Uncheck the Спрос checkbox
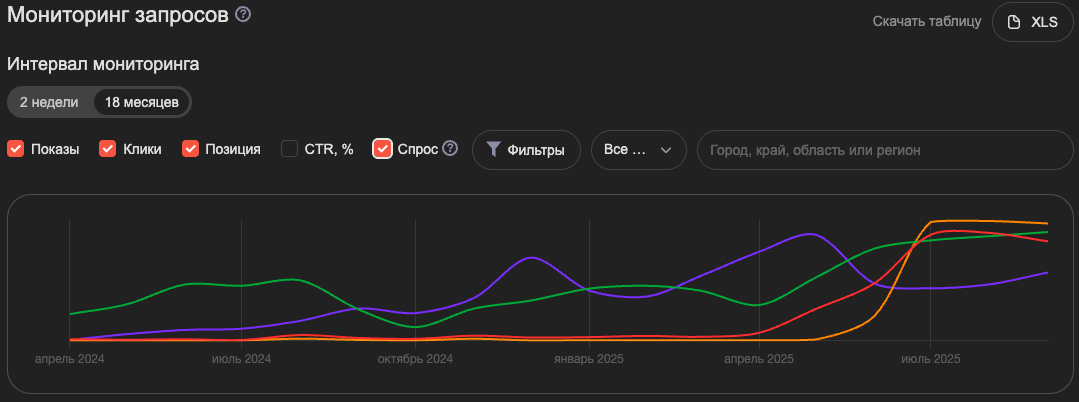This screenshot has height=402, width=1079. click(x=382, y=149)
